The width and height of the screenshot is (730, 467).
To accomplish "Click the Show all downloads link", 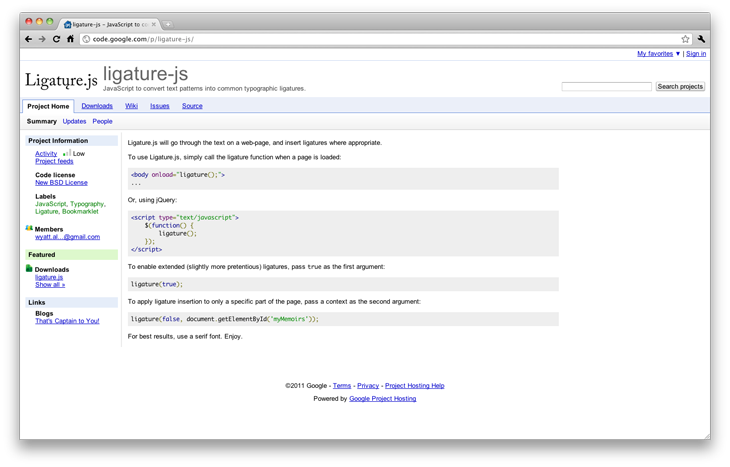I will (50, 285).
